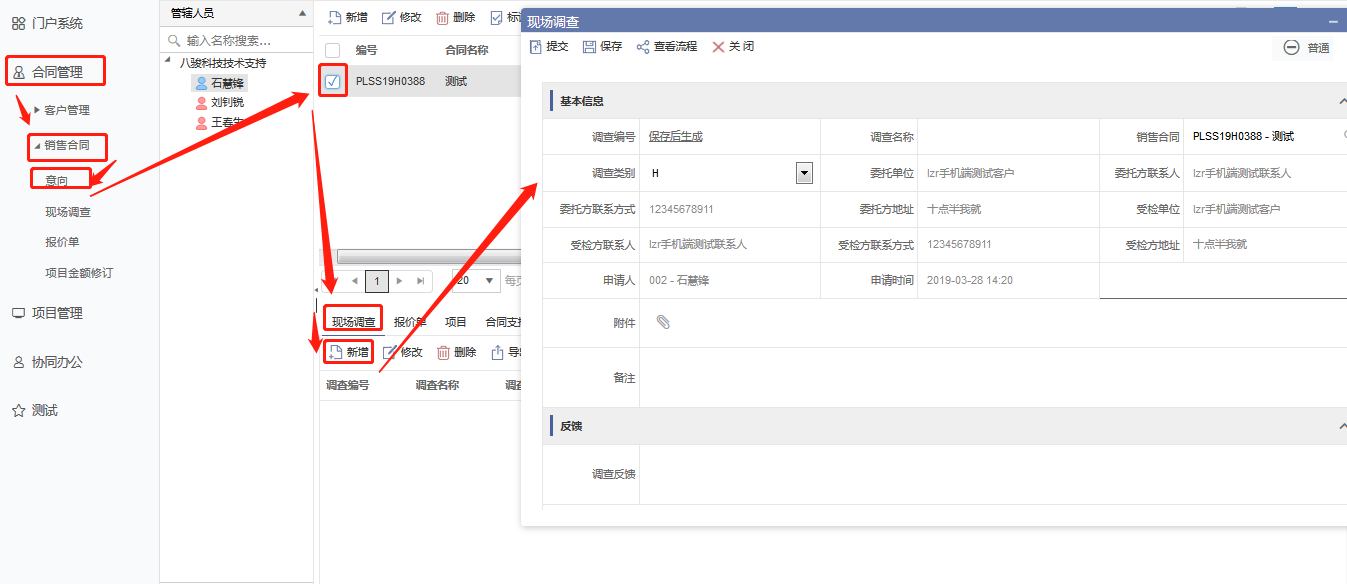
Task: Uncheck the PLSS19H0388 row checkbox
Action: click(333, 81)
